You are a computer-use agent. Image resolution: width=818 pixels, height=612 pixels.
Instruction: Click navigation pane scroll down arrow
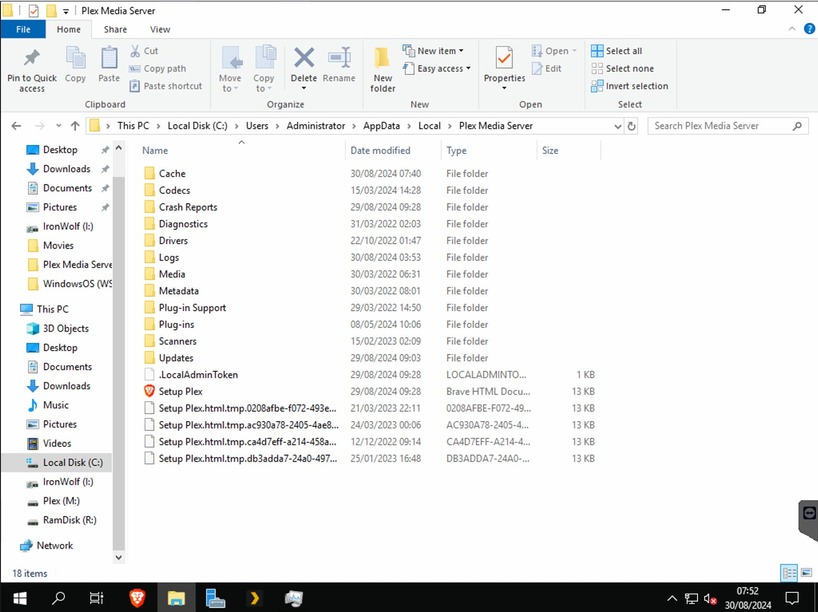(x=118, y=557)
